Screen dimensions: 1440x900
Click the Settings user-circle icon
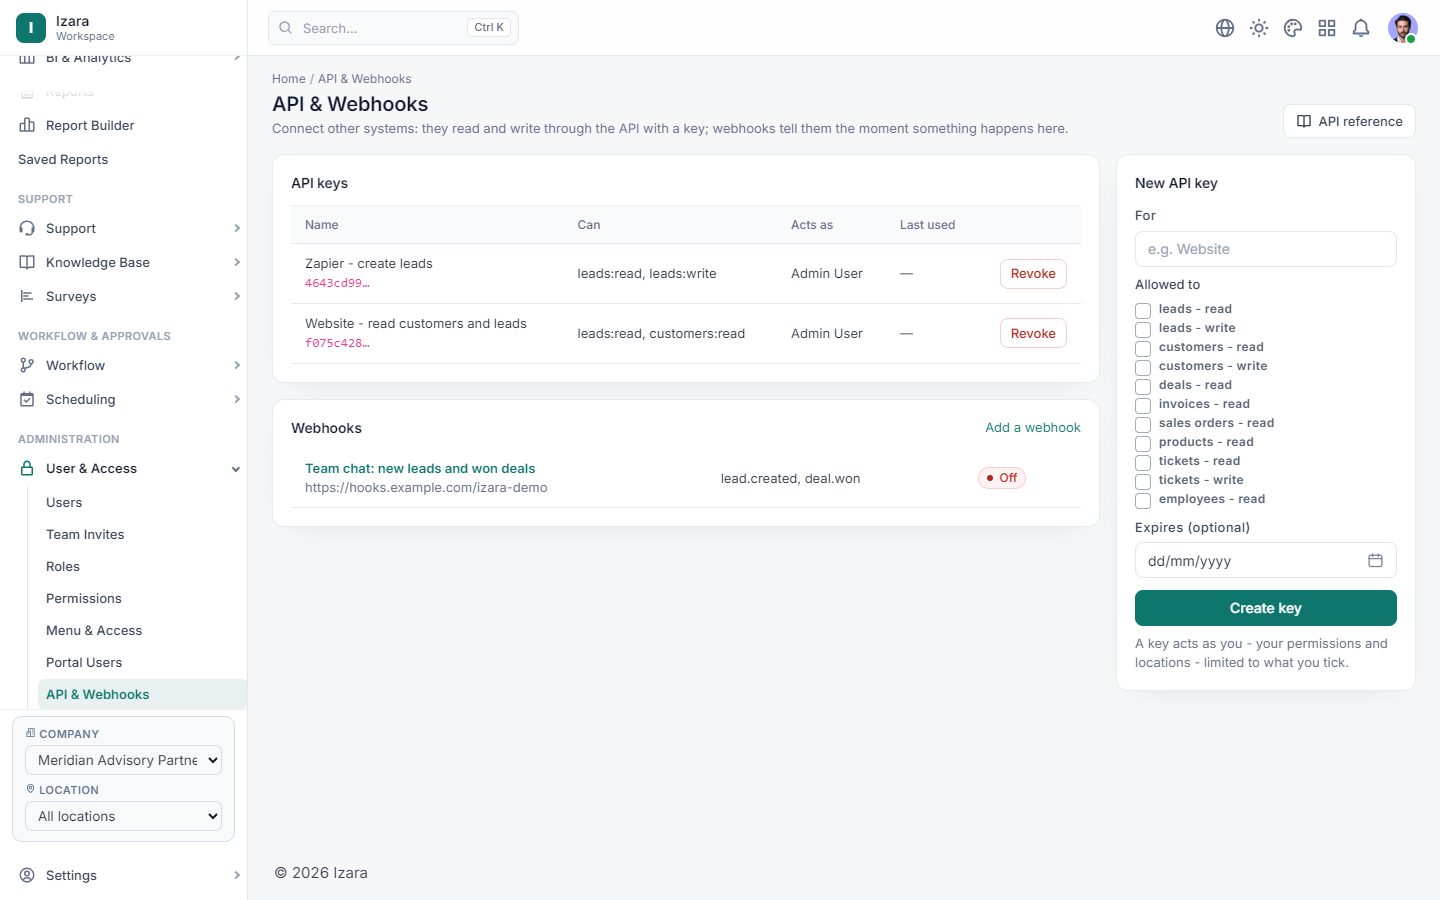pos(27,875)
